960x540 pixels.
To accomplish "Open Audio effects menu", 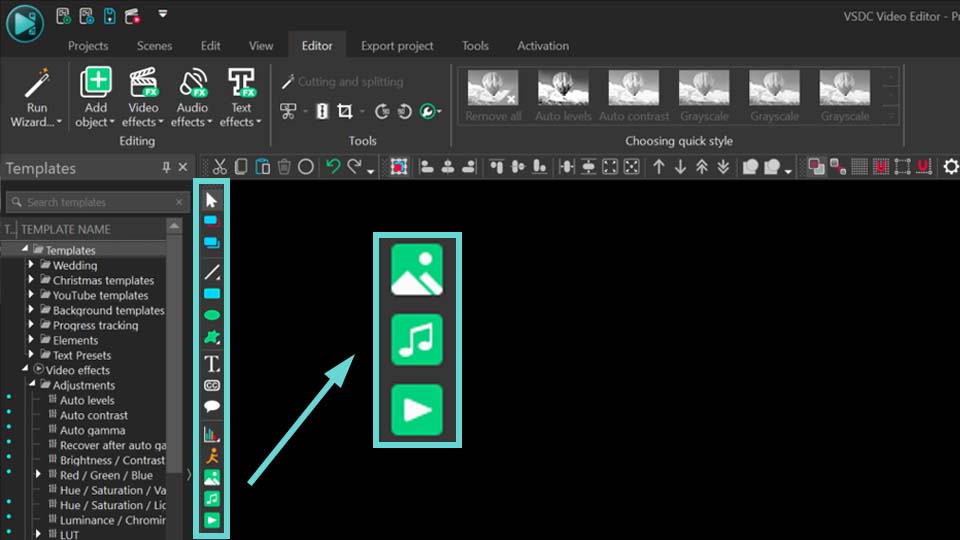I will point(192,97).
